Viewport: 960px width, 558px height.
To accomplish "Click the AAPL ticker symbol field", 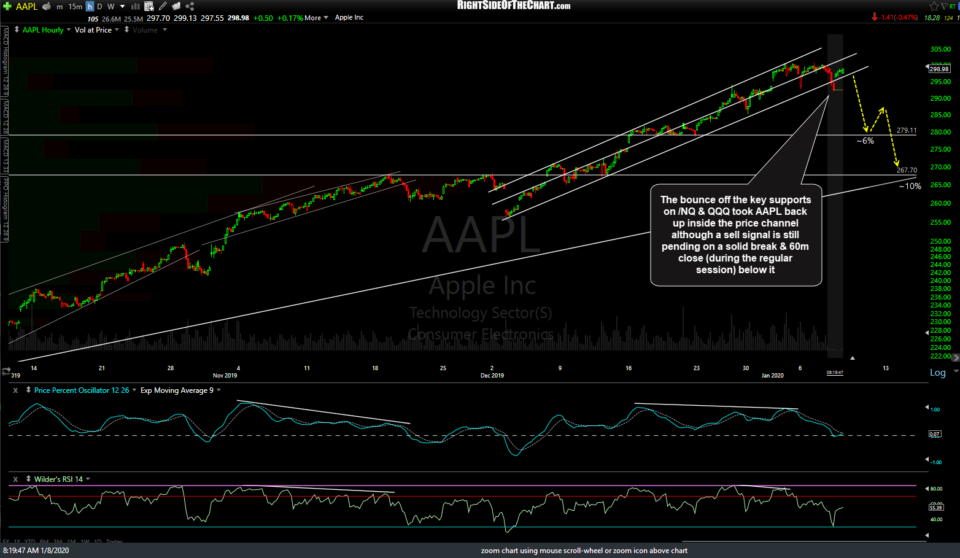I will (x=26, y=6).
